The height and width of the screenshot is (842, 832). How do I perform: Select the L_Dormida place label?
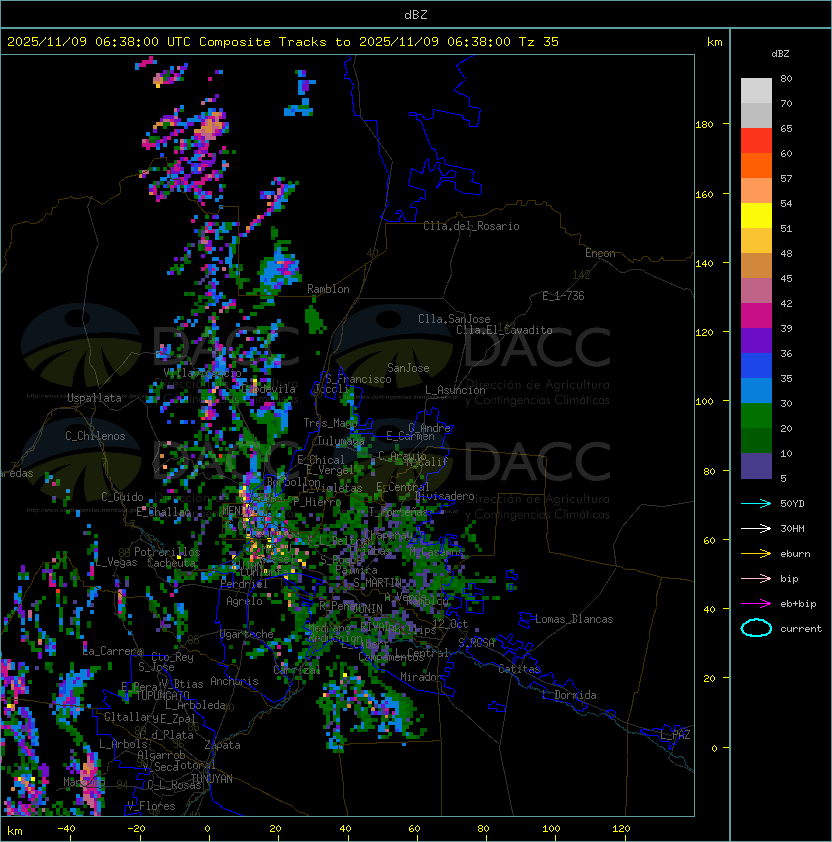(569, 695)
